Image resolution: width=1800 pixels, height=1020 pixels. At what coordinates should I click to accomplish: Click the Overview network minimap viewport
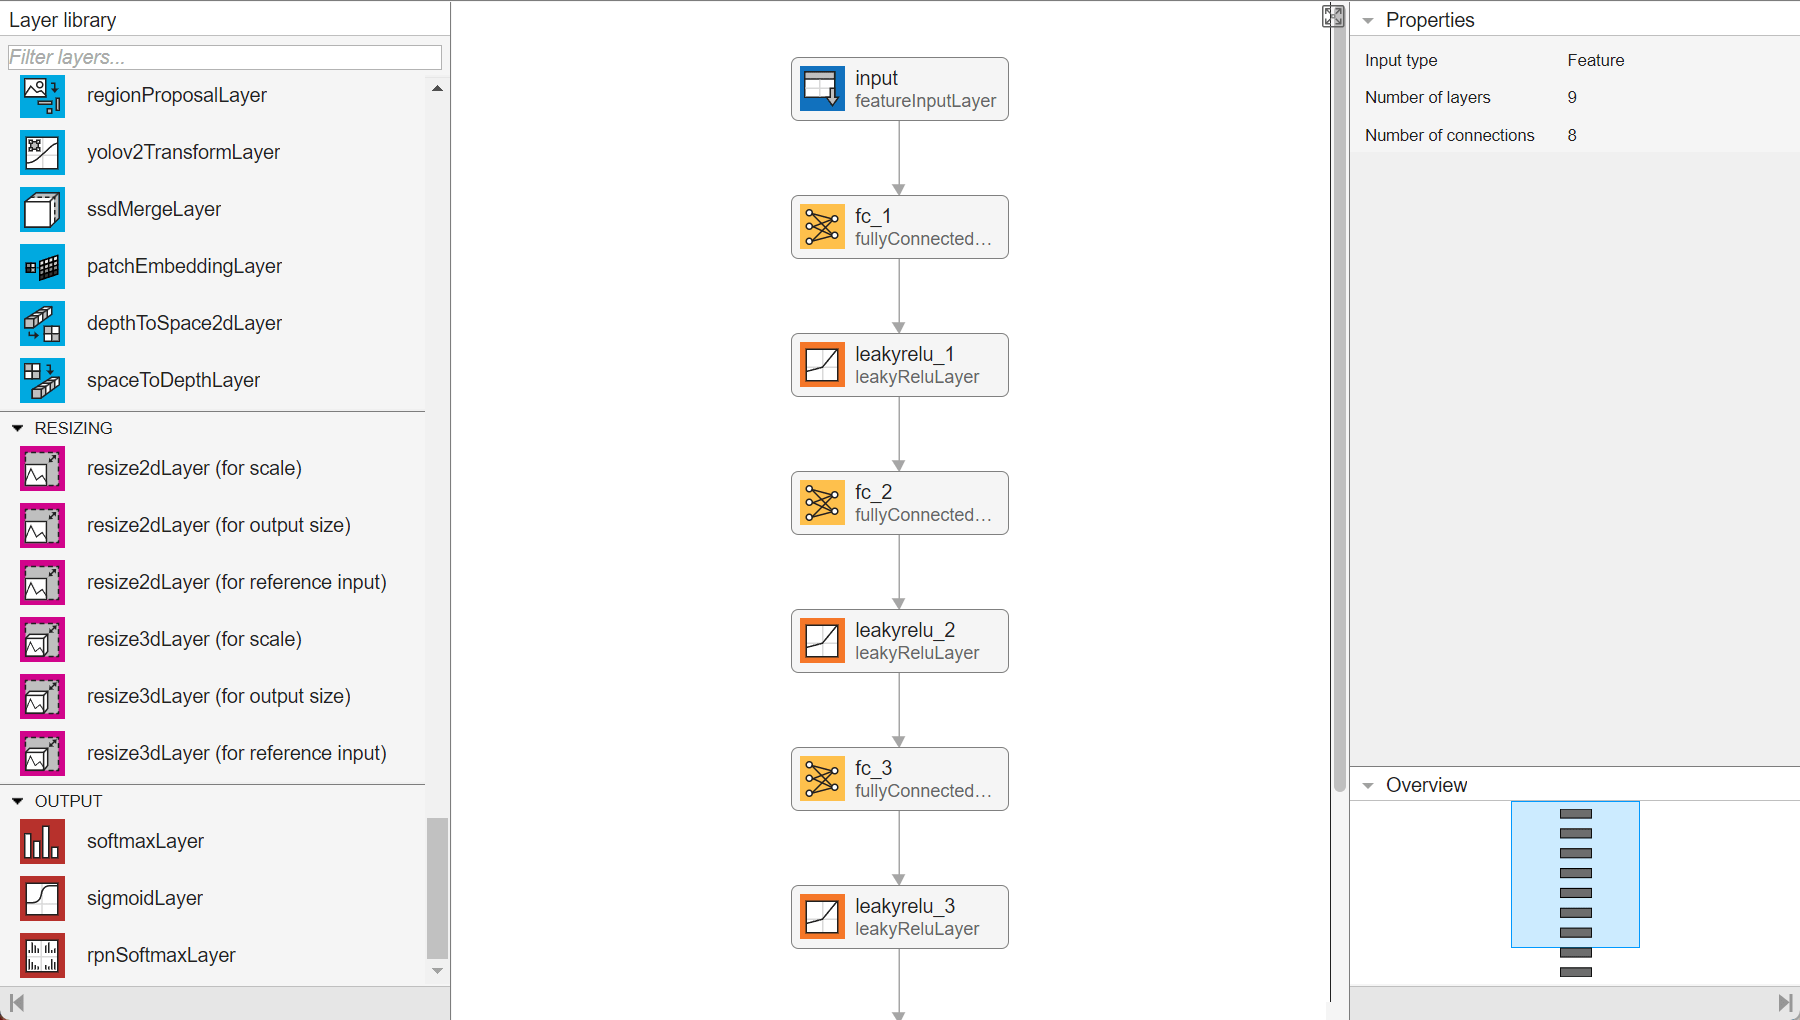(1575, 874)
